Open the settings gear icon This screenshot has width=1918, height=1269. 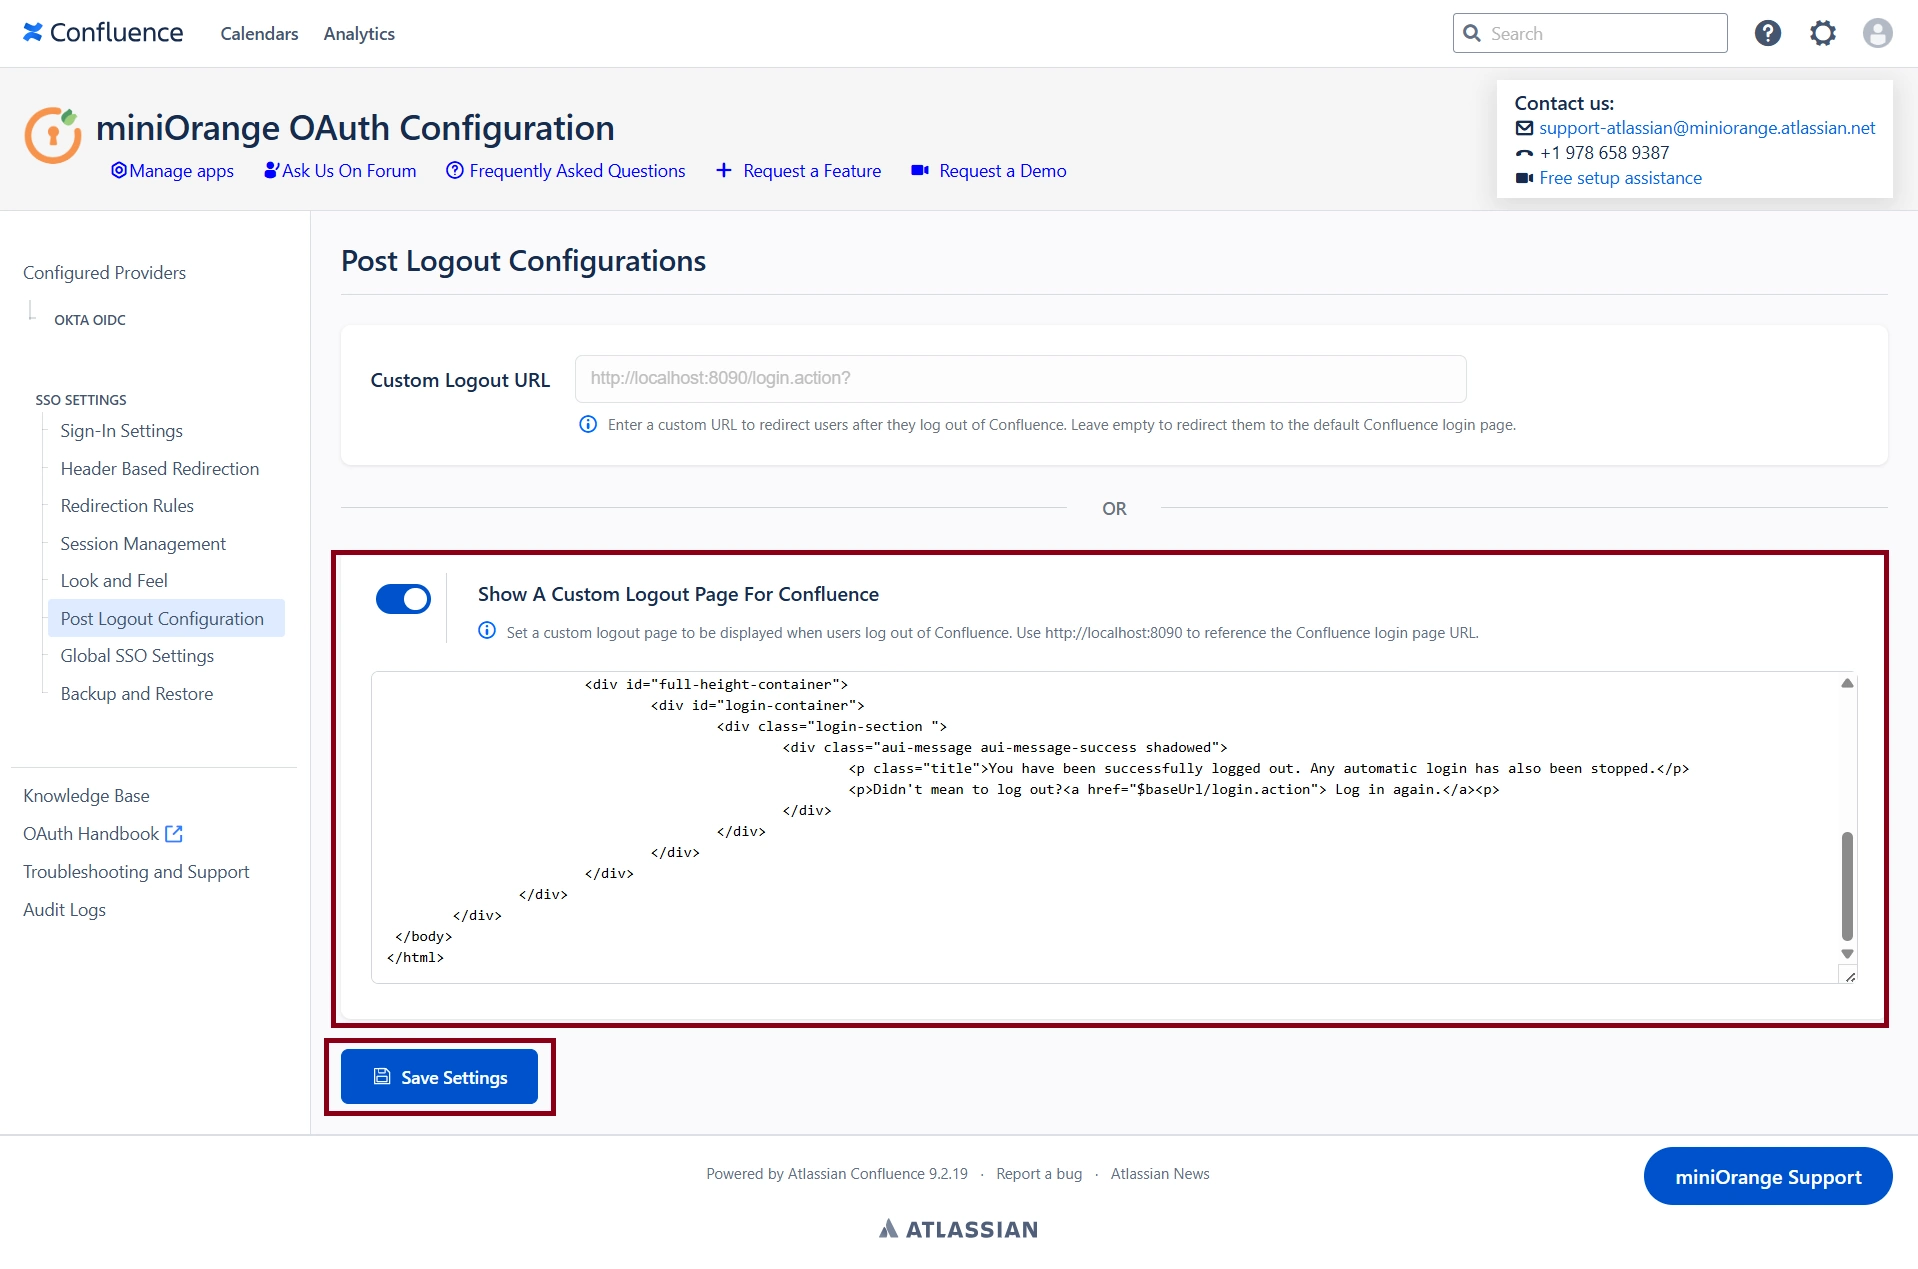point(1822,33)
